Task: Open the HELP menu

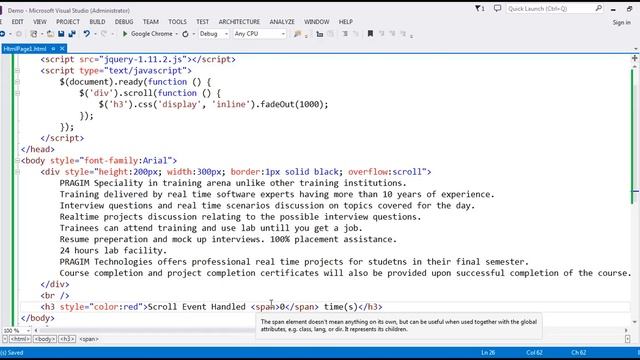Action: click(345, 22)
